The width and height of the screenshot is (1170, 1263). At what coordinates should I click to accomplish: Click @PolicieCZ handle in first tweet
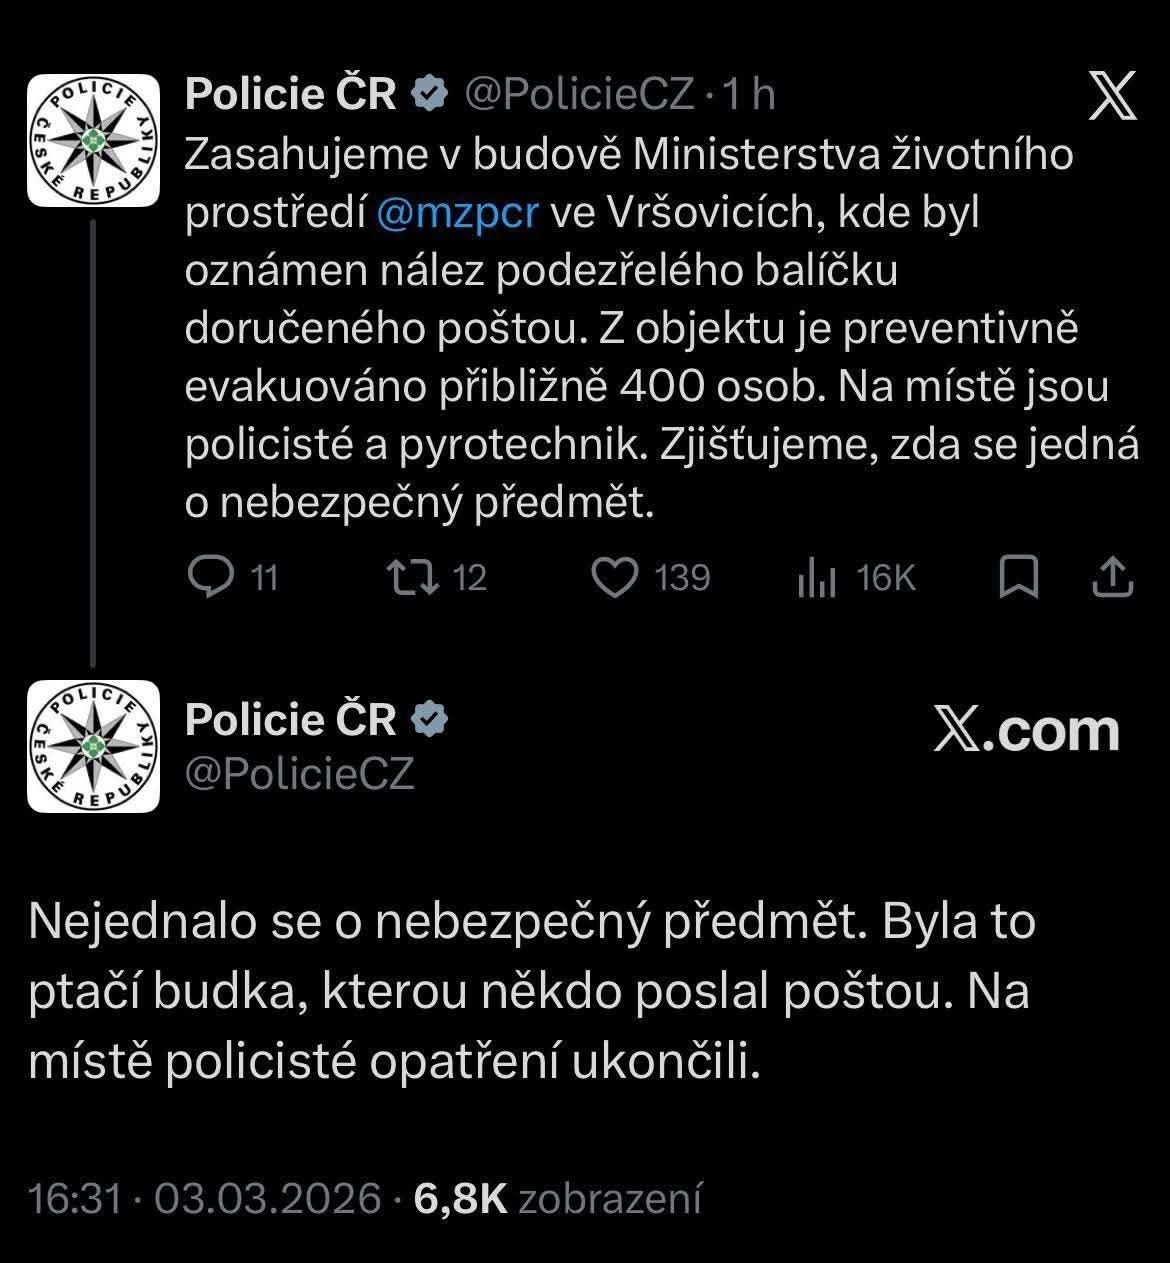click(580, 95)
